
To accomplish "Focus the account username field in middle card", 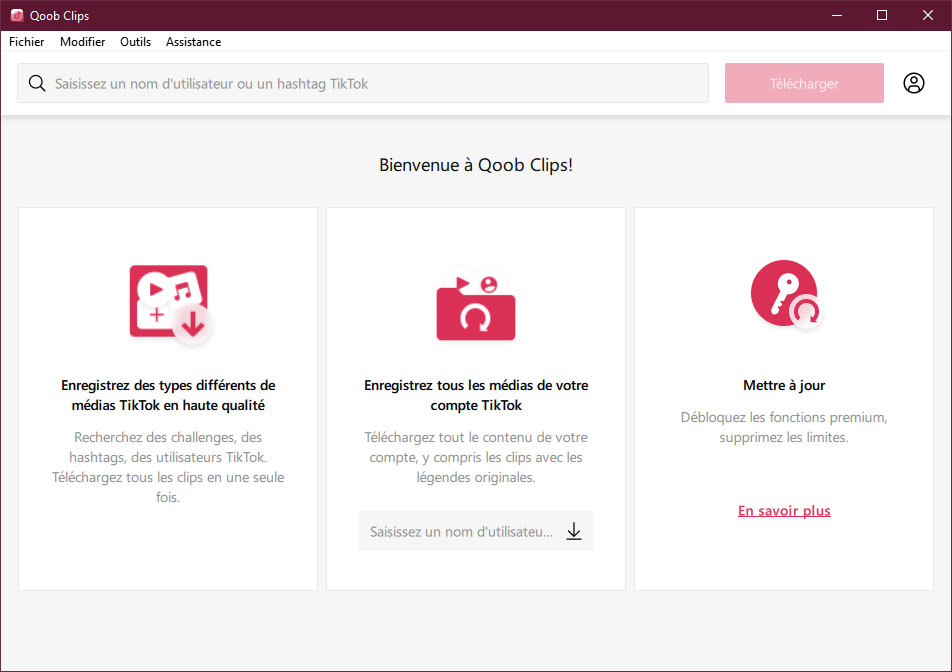I will [x=476, y=531].
